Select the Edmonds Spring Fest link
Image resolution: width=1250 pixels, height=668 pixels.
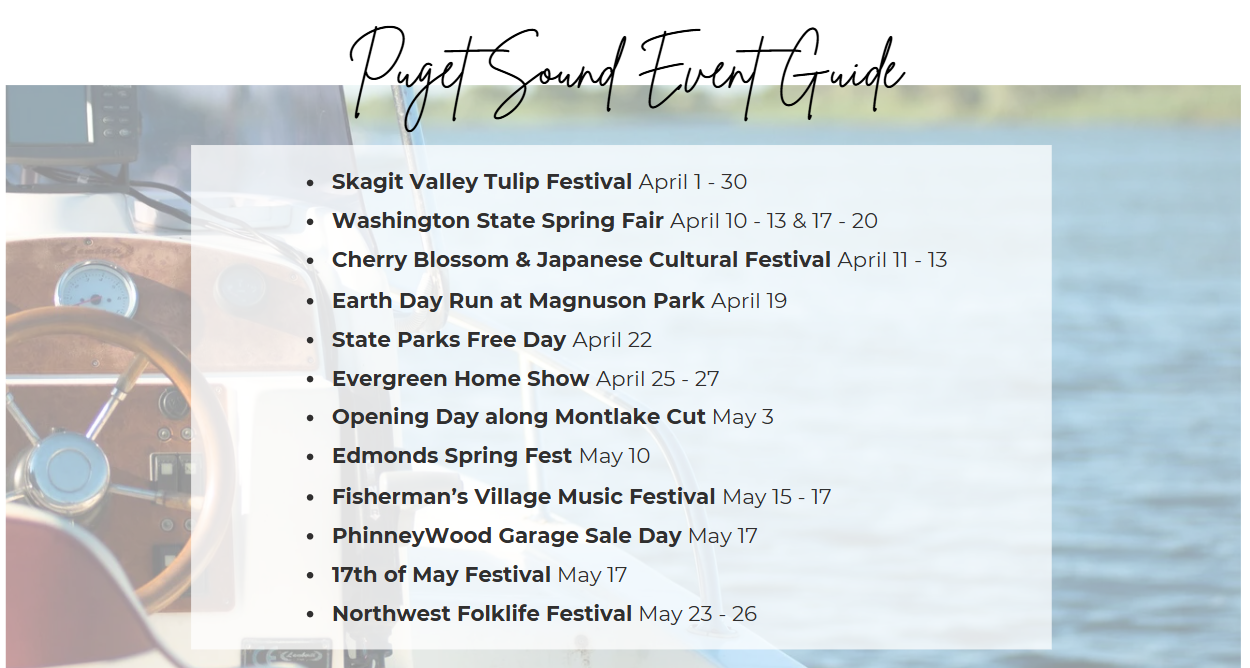pyautogui.click(x=451, y=456)
